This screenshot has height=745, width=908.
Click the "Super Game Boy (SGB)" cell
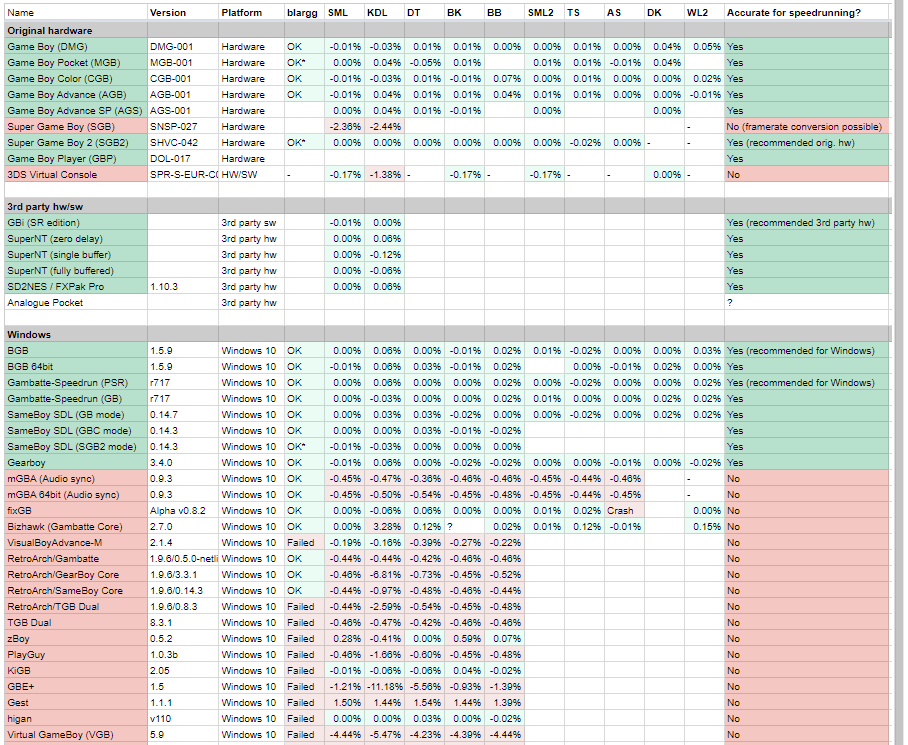click(x=76, y=126)
